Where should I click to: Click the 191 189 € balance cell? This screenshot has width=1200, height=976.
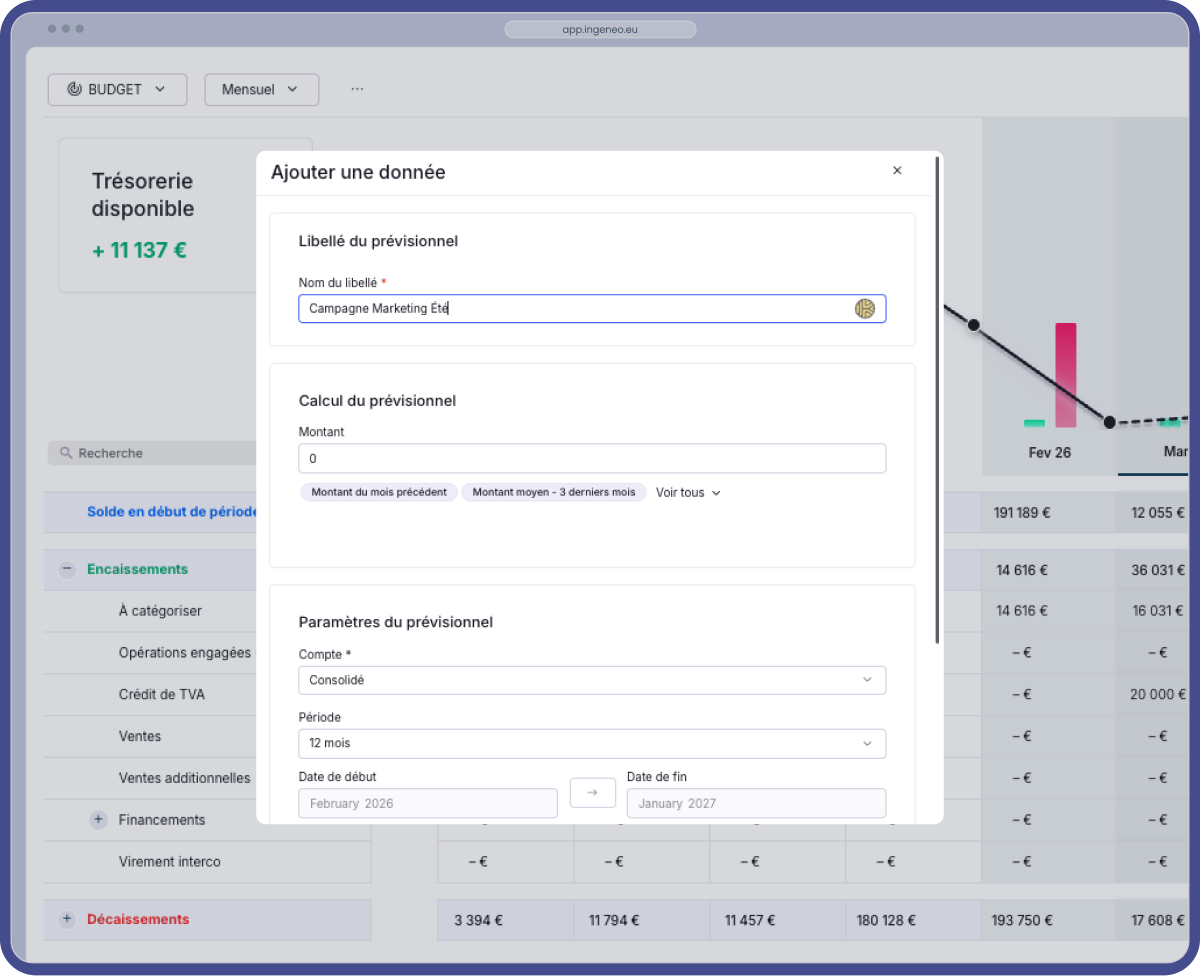pos(1022,512)
